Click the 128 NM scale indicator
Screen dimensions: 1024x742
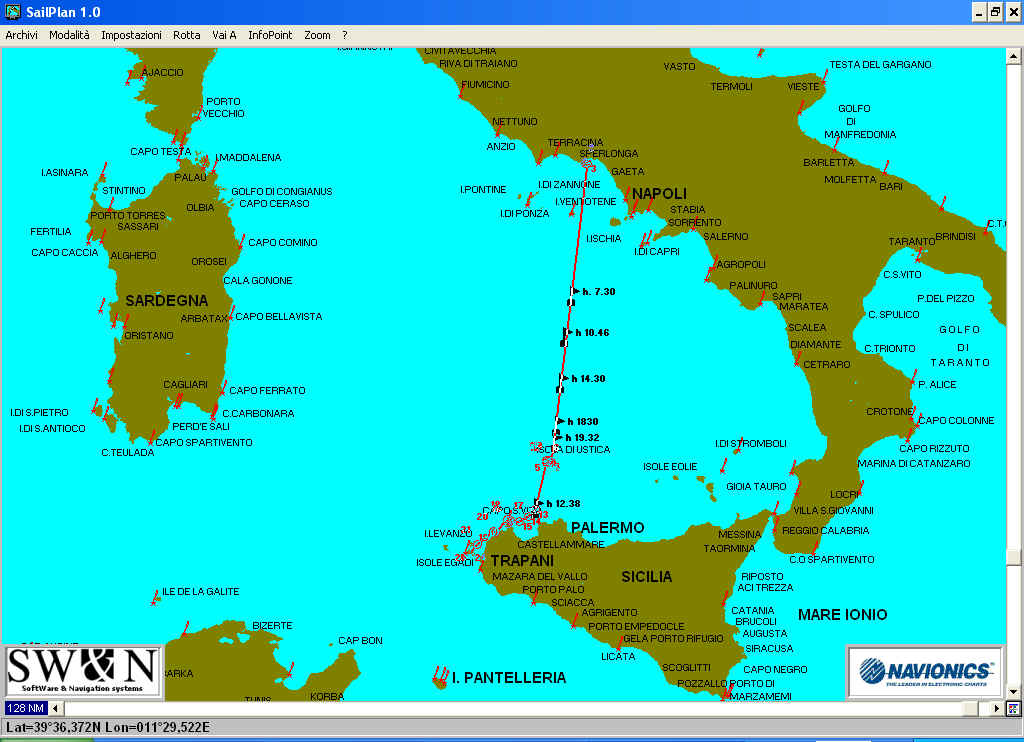point(25,709)
